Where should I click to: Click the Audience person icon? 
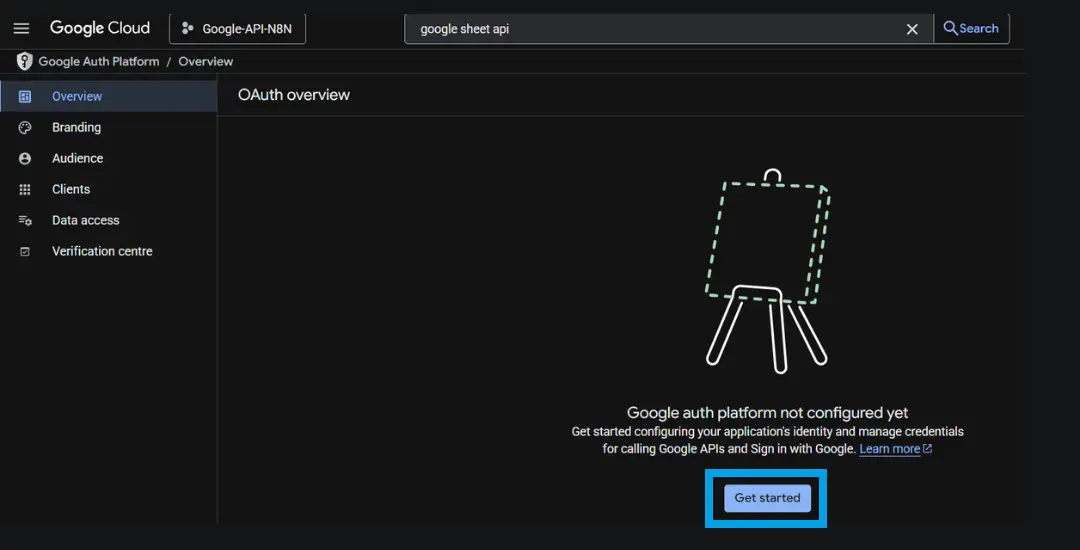coord(25,158)
